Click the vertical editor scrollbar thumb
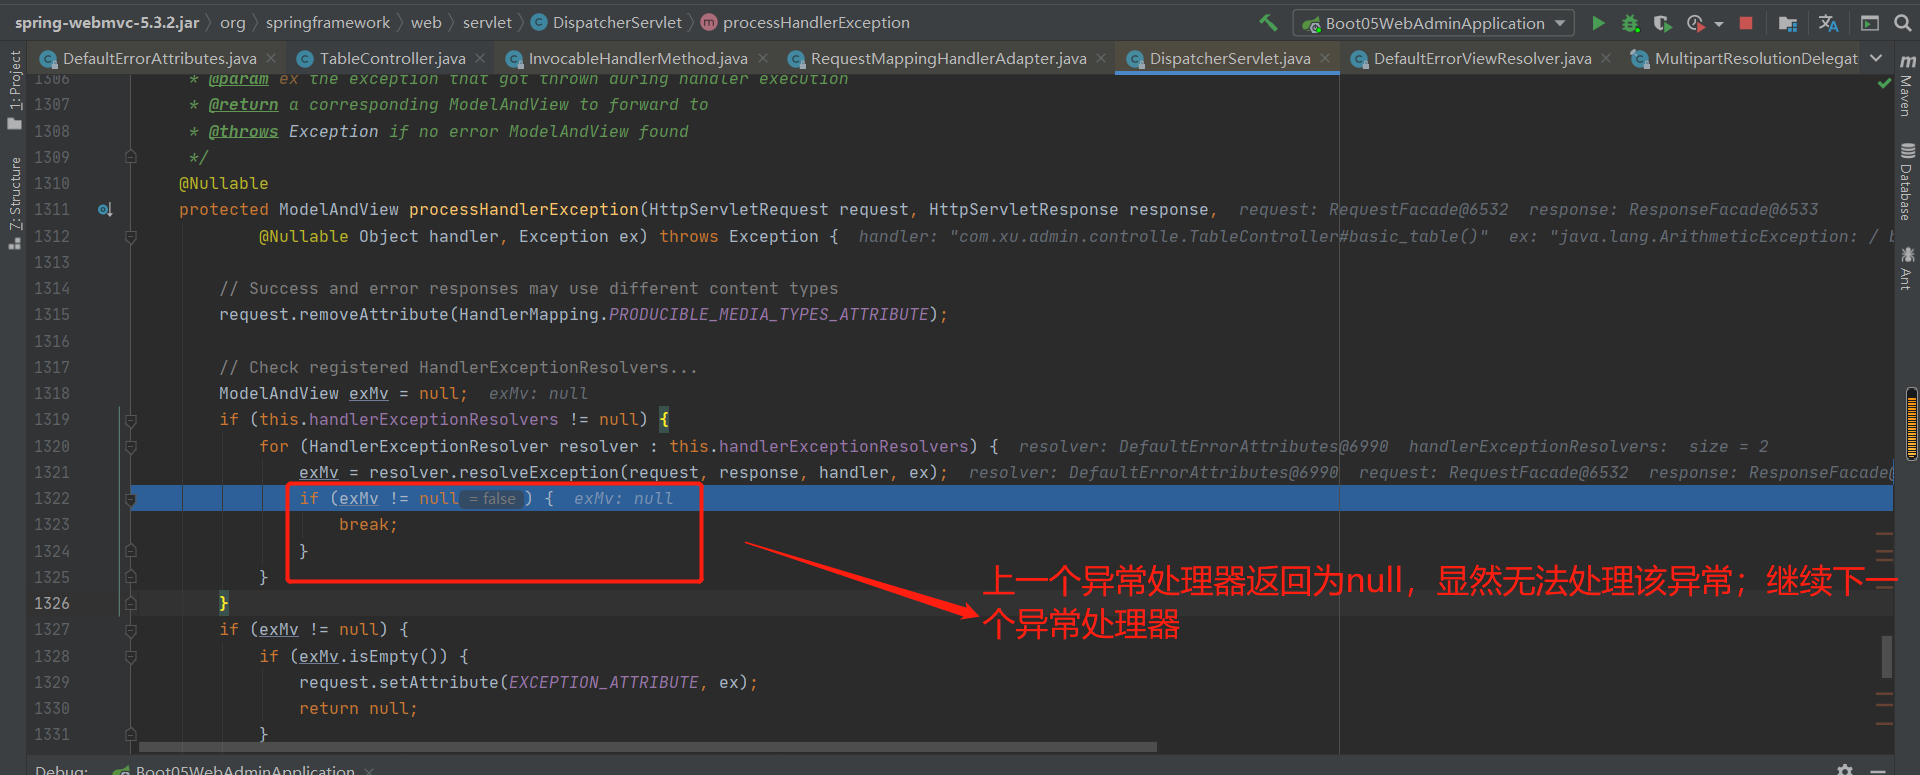 (1887, 657)
